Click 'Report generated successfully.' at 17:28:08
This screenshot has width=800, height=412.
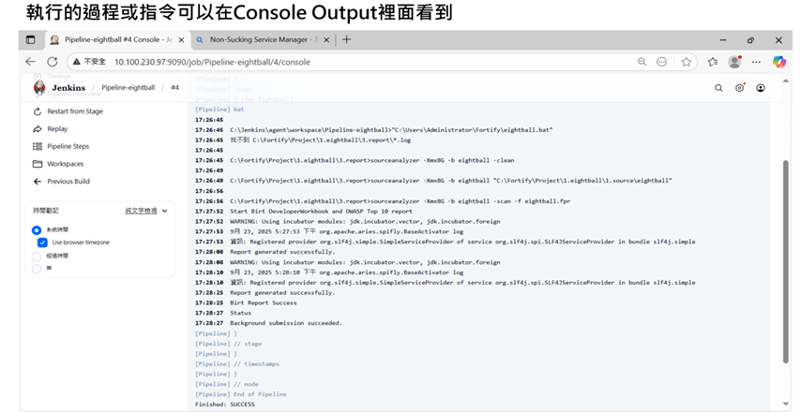coord(282,252)
